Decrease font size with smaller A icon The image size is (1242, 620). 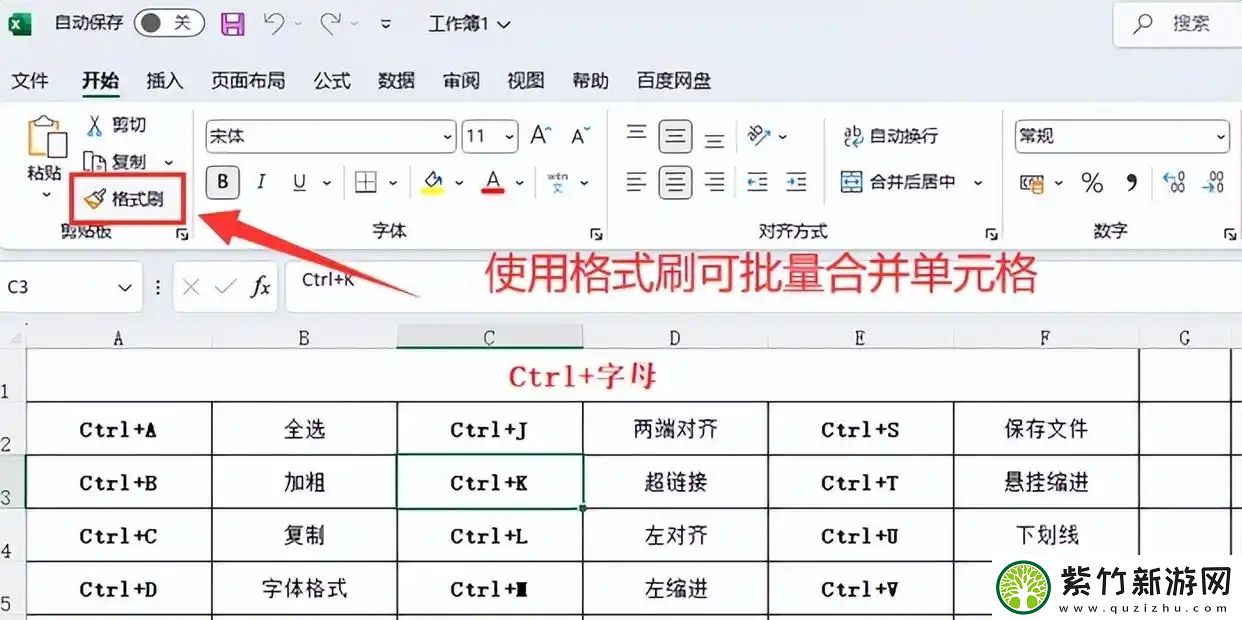[580, 136]
